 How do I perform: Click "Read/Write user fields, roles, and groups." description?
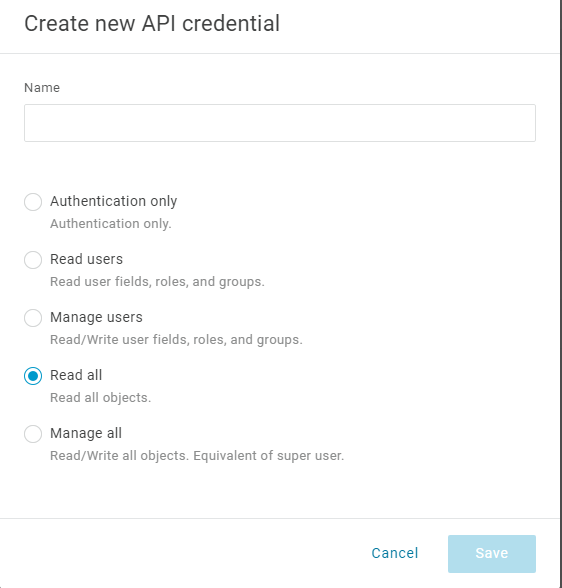click(x=176, y=340)
